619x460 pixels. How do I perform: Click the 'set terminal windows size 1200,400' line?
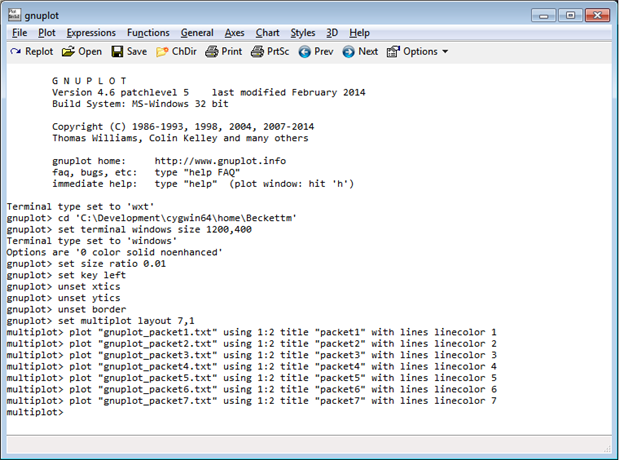129,229
